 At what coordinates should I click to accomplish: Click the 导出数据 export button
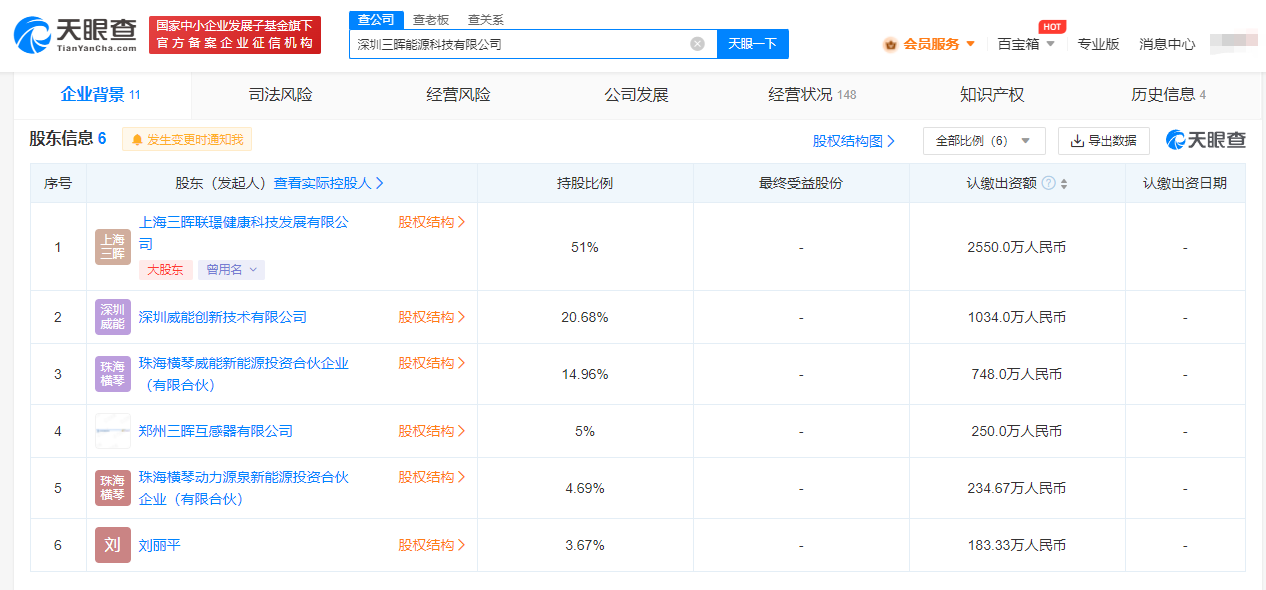[1104, 141]
